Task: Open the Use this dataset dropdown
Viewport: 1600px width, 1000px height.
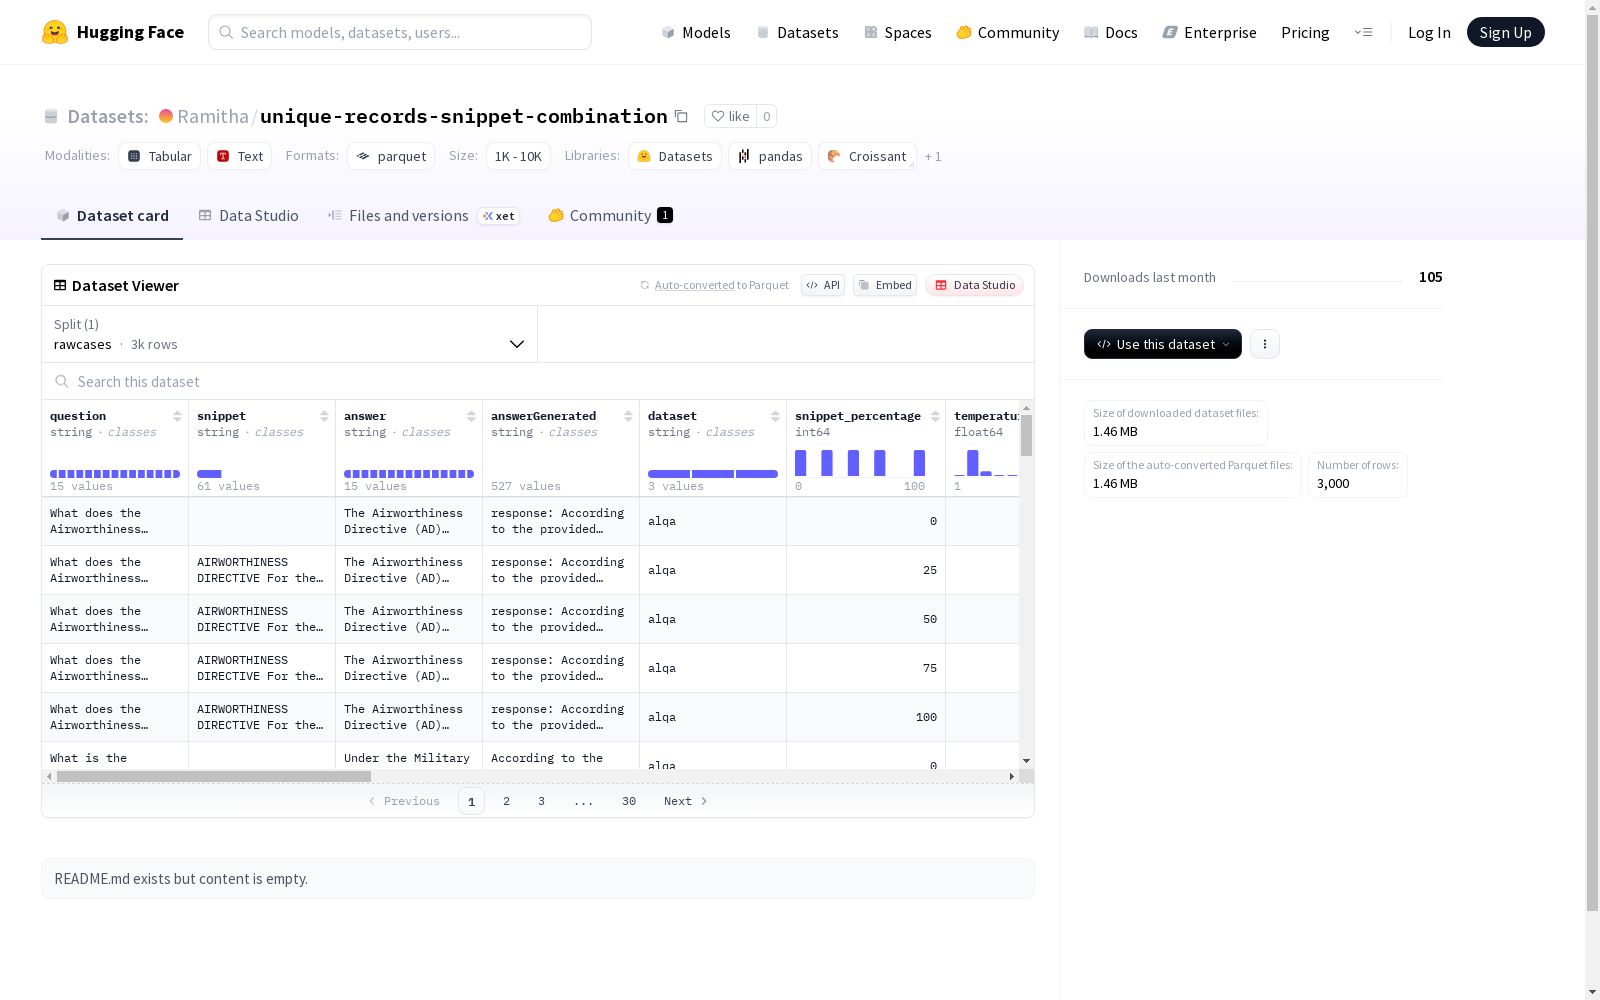Action: [x=1163, y=344]
